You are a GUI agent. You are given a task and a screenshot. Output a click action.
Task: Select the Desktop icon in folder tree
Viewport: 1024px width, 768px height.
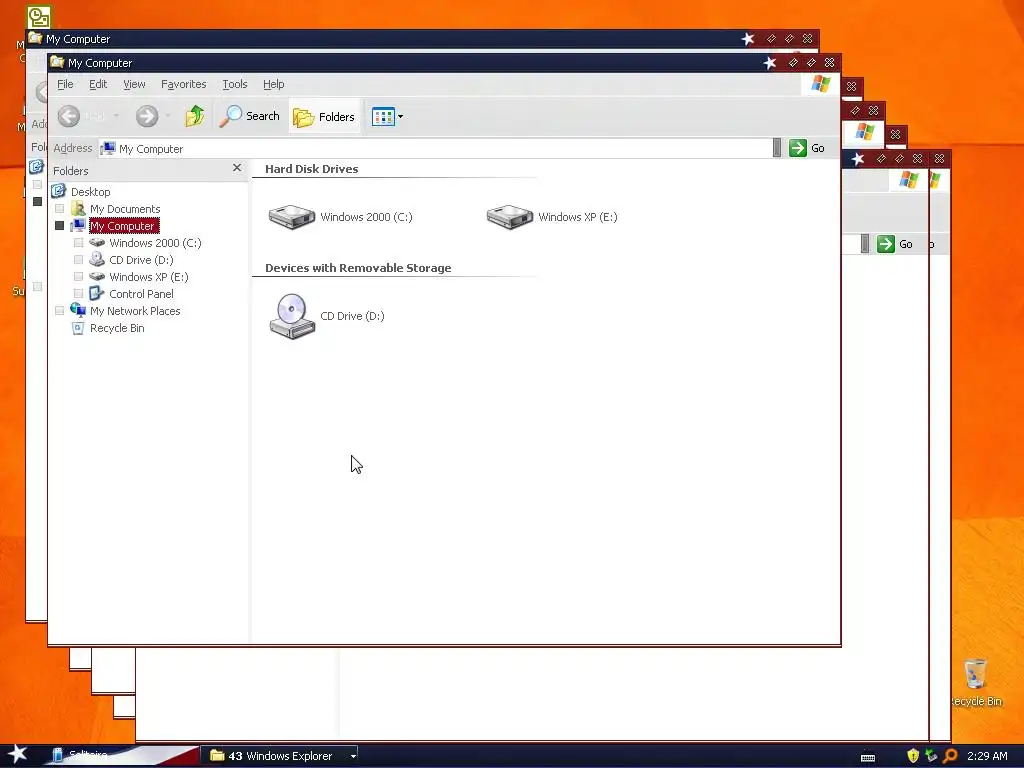[x=59, y=191]
